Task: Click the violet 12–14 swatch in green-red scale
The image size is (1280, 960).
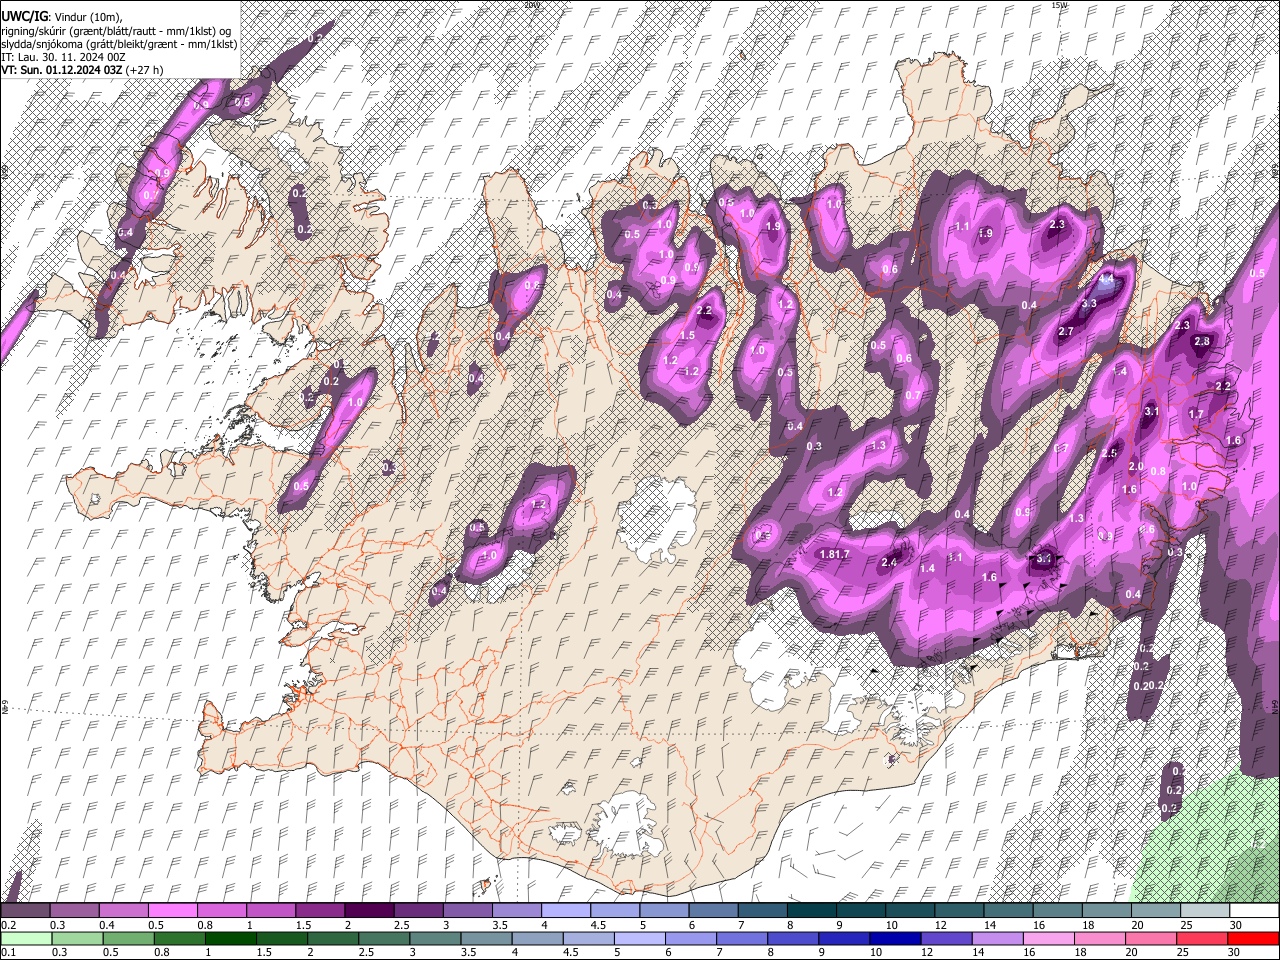Action: (946, 938)
